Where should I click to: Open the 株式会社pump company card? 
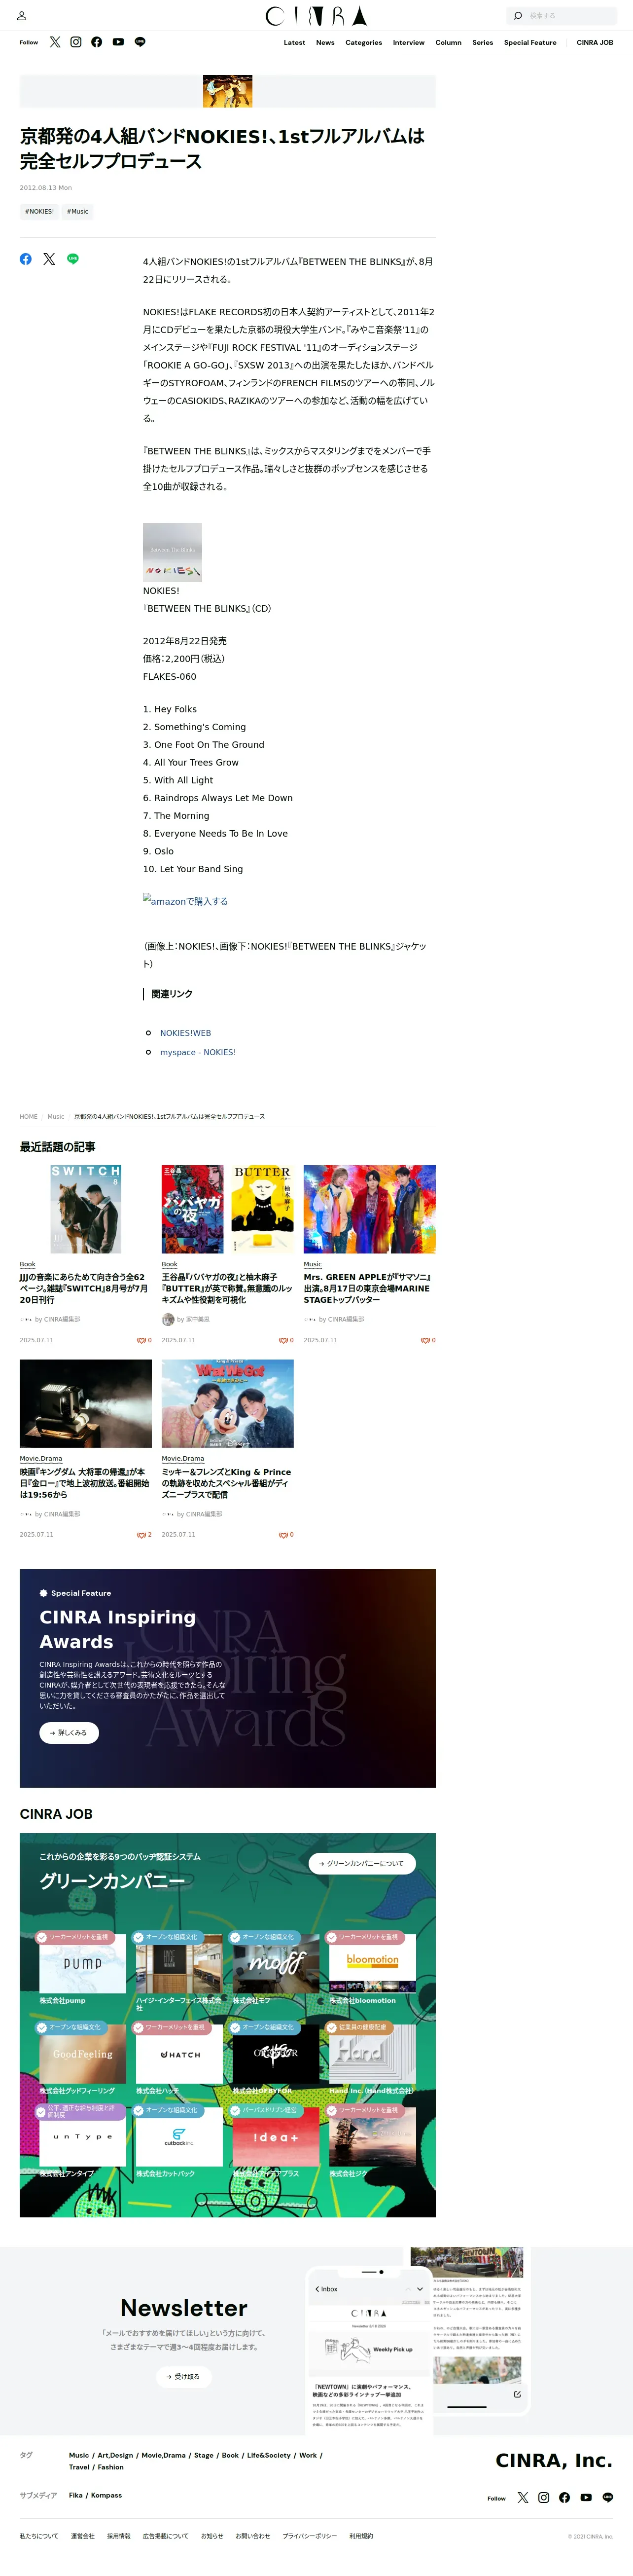point(83,1969)
